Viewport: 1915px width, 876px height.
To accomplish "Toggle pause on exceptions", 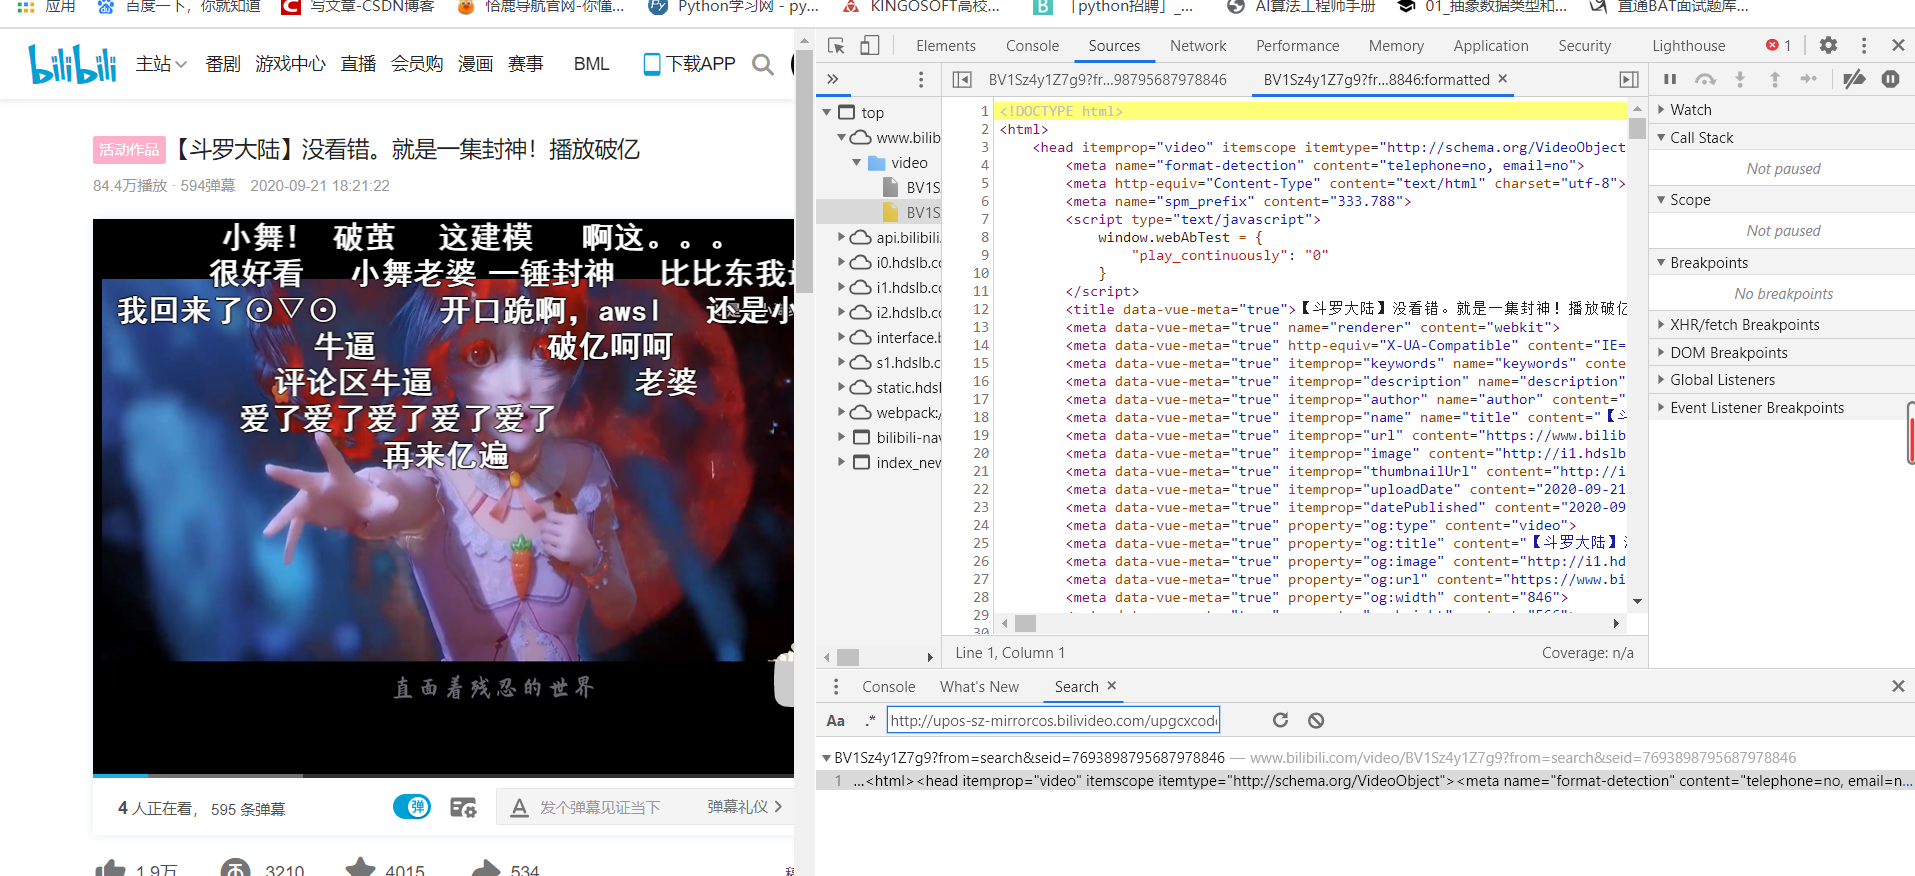I will click(1890, 79).
